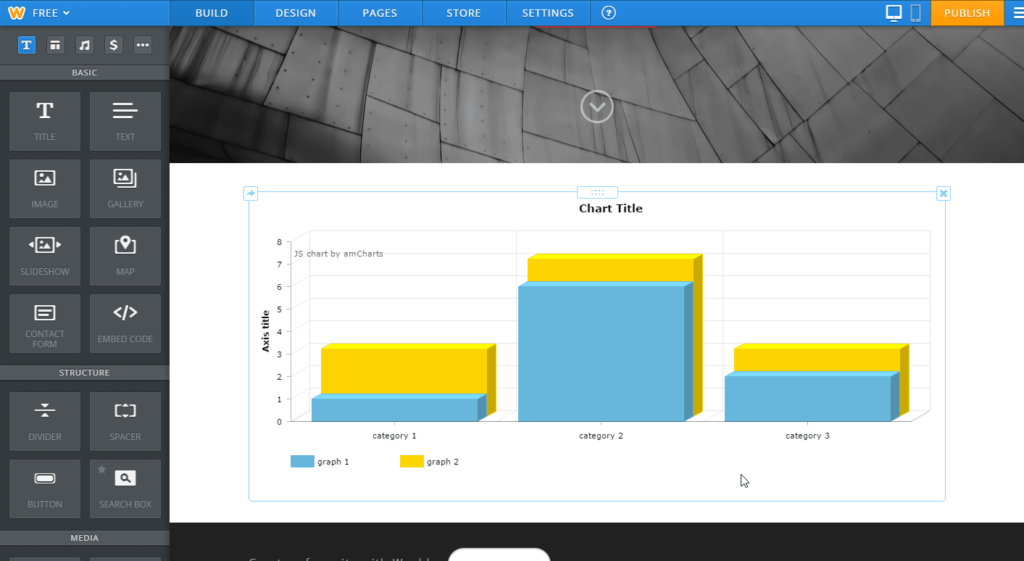Image resolution: width=1024 pixels, height=561 pixels.
Task: Toggle graph 1 blue legend marker
Action: click(x=302, y=461)
